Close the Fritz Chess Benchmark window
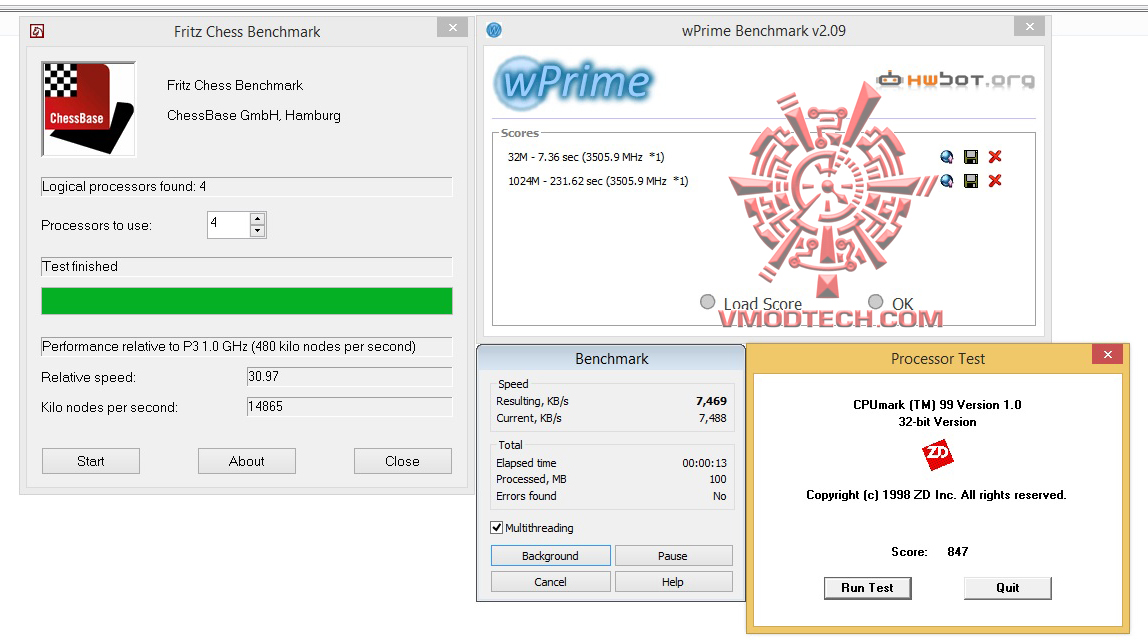The height and width of the screenshot is (644, 1148). point(452,27)
